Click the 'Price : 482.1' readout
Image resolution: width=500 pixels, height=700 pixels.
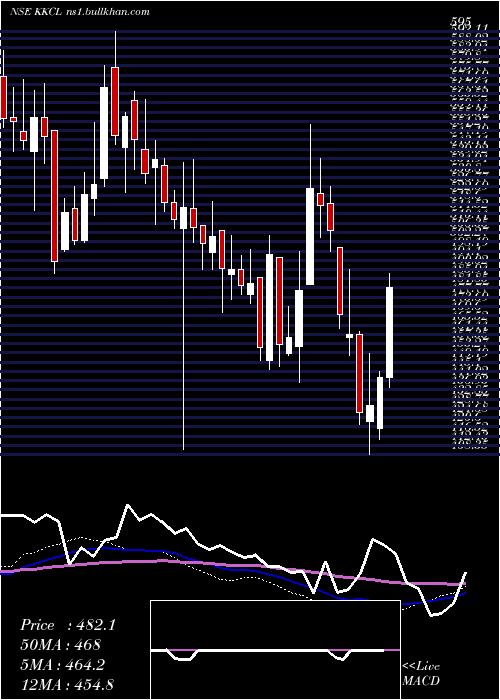click(68, 625)
